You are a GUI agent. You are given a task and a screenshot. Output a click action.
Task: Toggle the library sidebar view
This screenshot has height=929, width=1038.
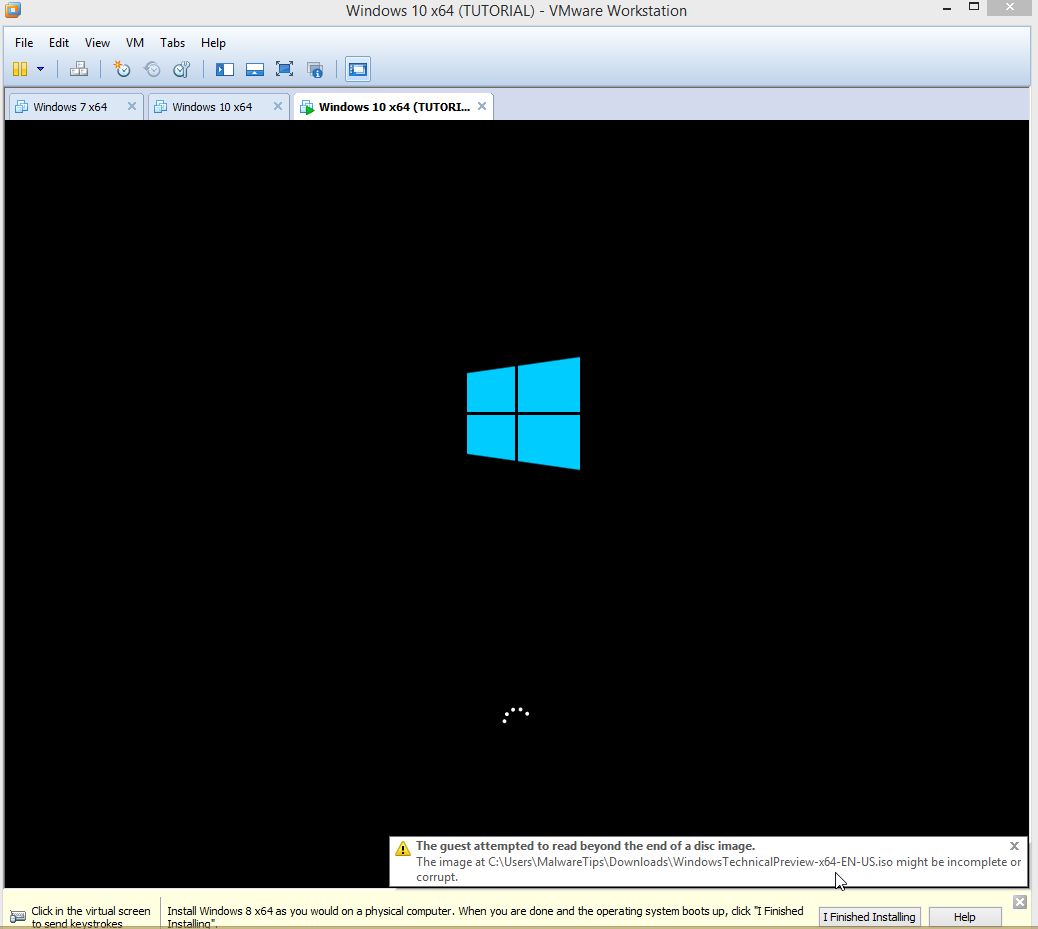point(224,69)
